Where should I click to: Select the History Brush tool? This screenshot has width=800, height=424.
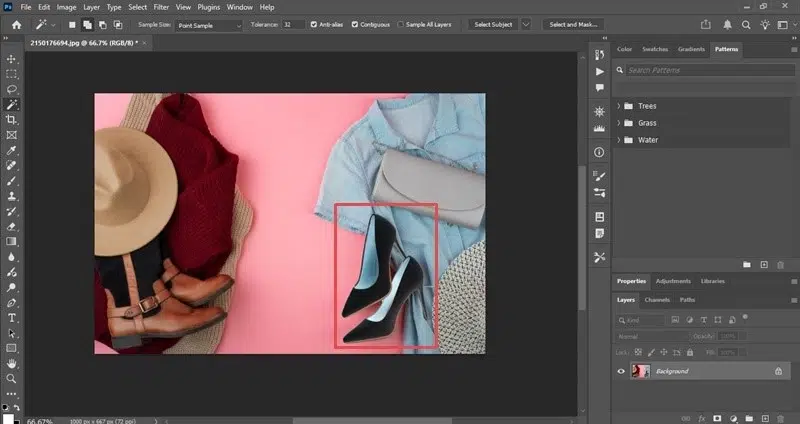pyautogui.click(x=11, y=211)
